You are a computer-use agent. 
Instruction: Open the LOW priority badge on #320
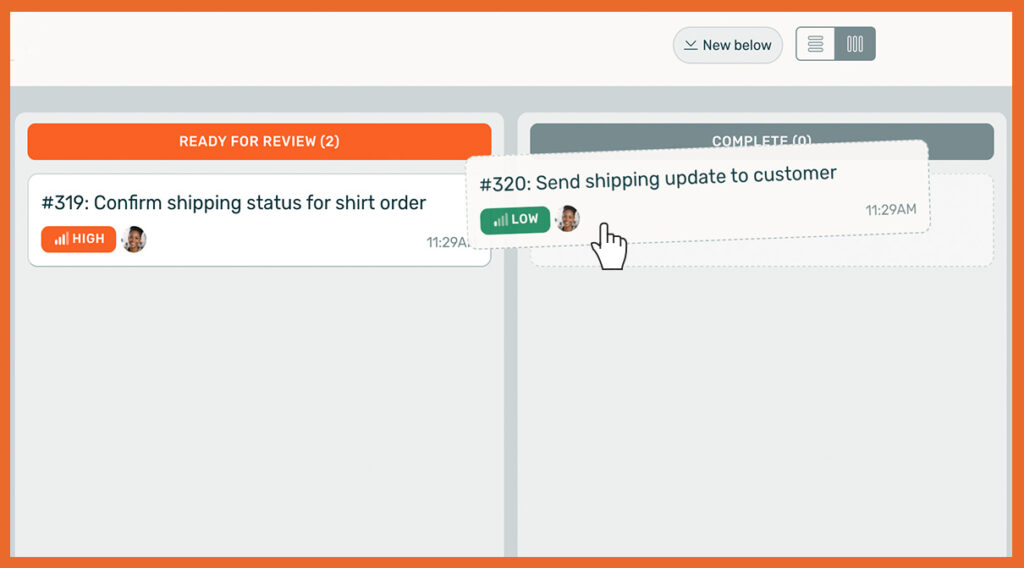(515, 220)
